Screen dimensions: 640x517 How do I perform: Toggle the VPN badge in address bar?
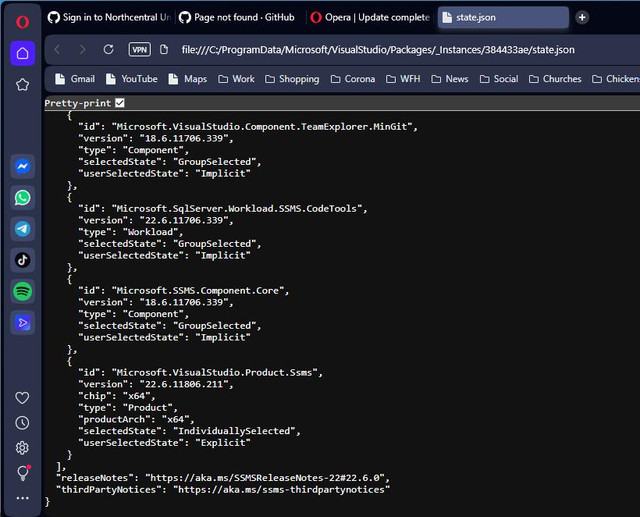coord(140,49)
